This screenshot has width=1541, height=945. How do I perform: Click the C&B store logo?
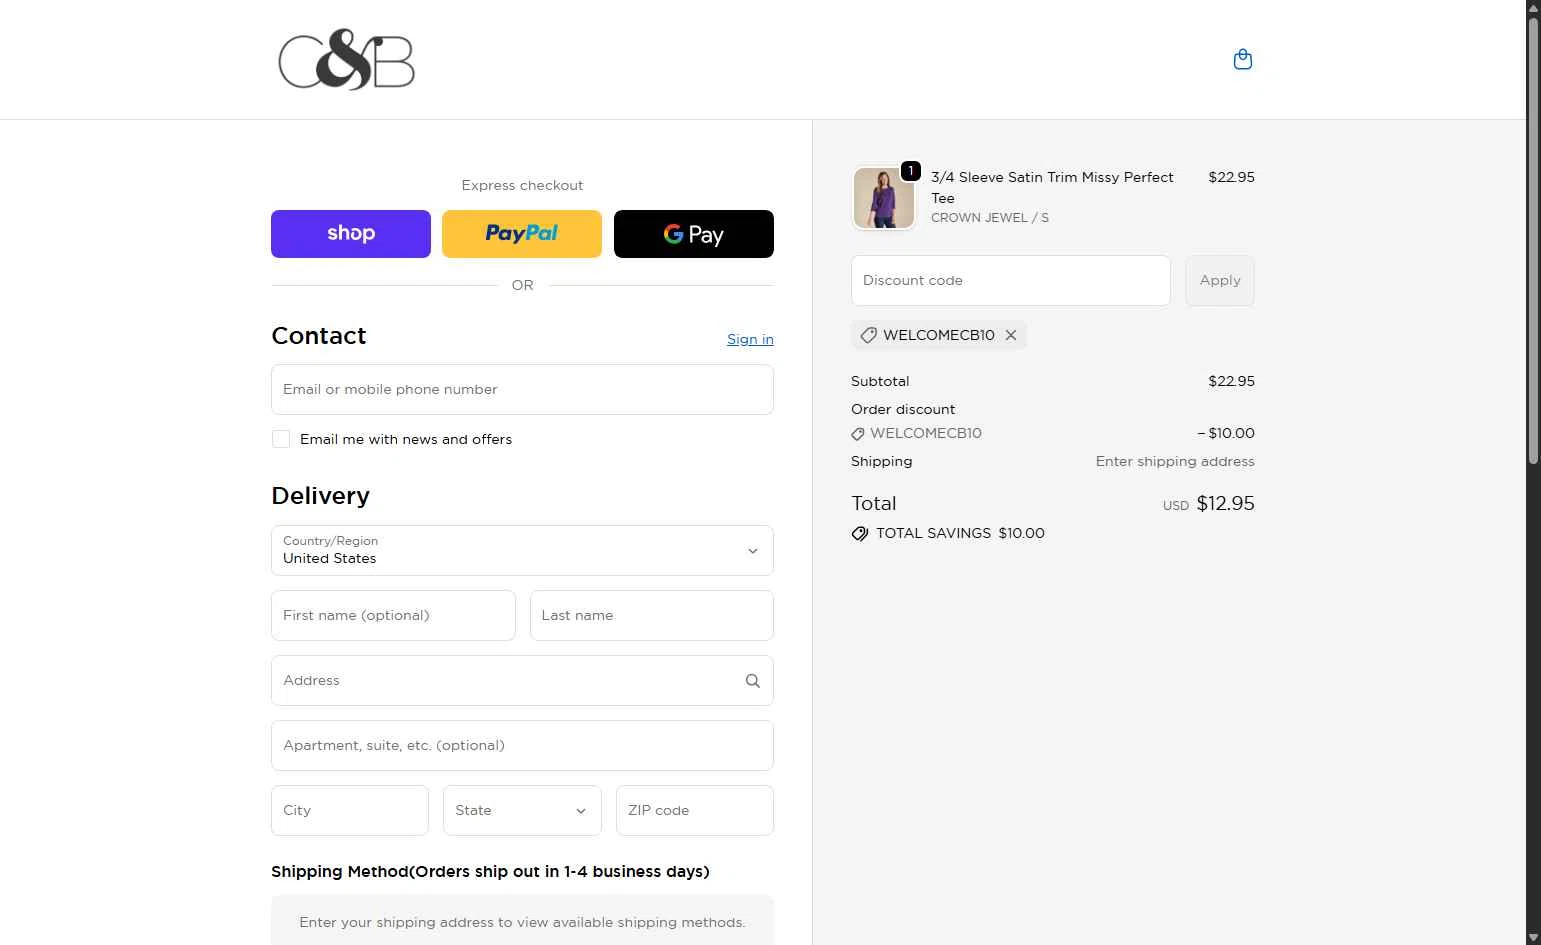[x=346, y=60]
